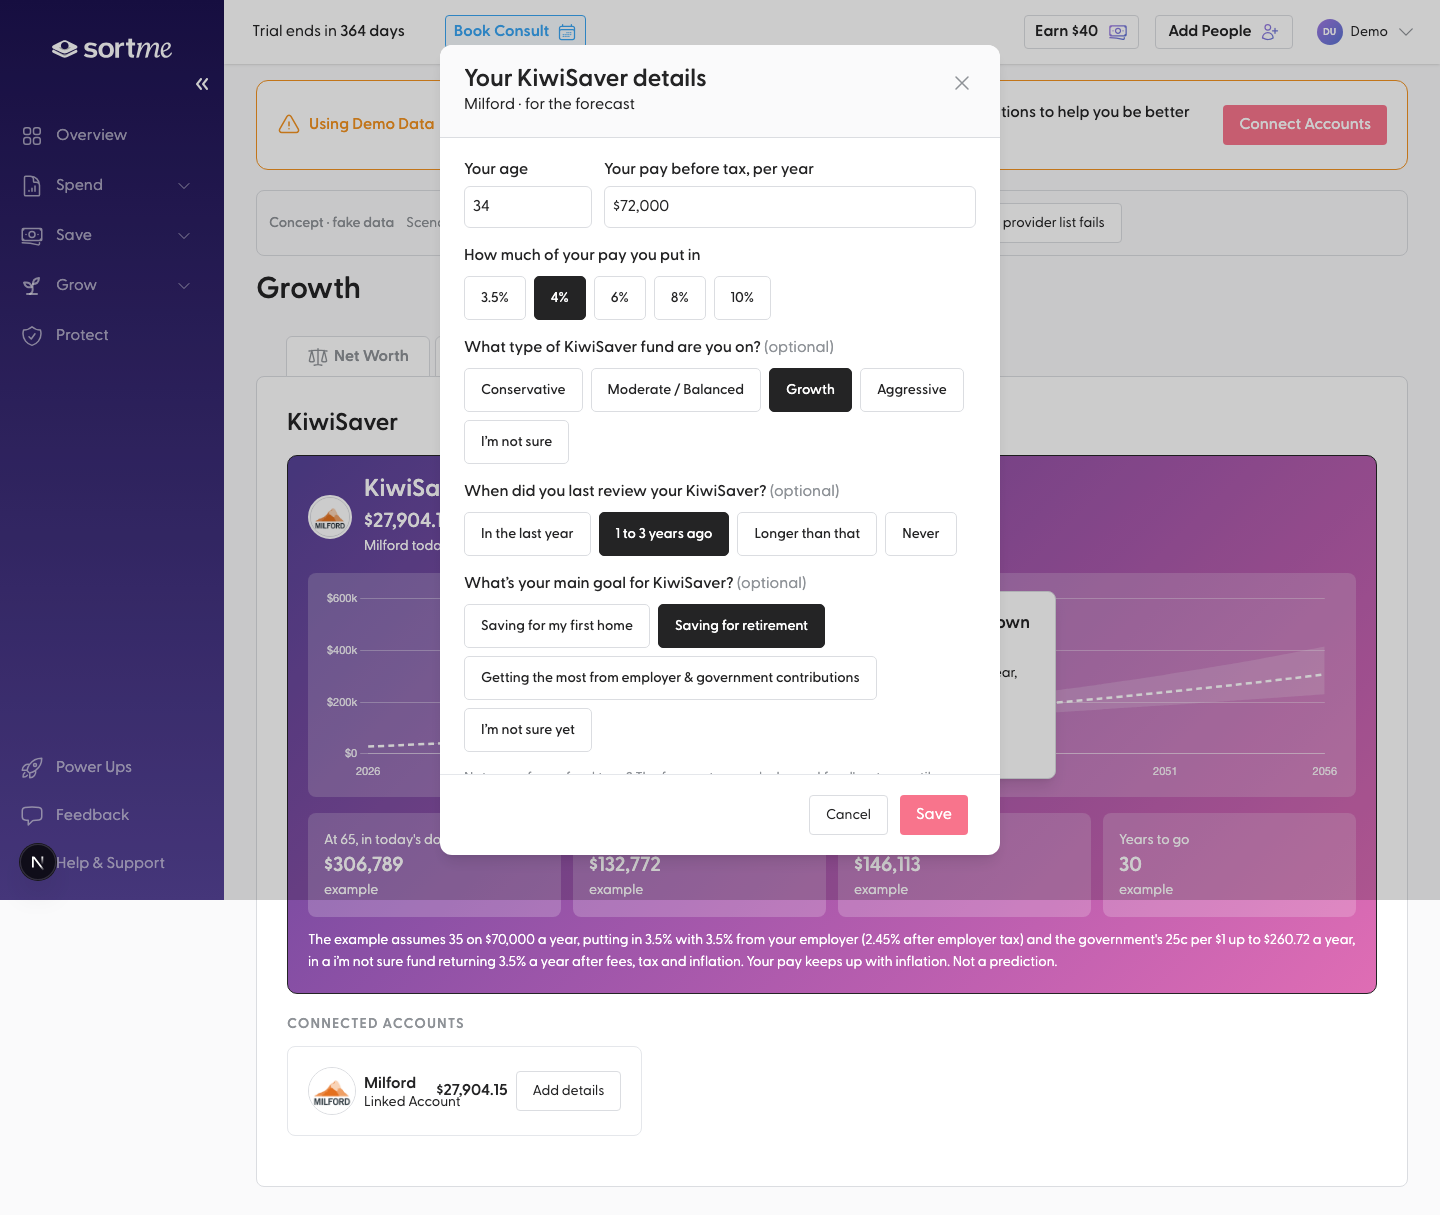Expand the Spend menu chevron

(184, 186)
